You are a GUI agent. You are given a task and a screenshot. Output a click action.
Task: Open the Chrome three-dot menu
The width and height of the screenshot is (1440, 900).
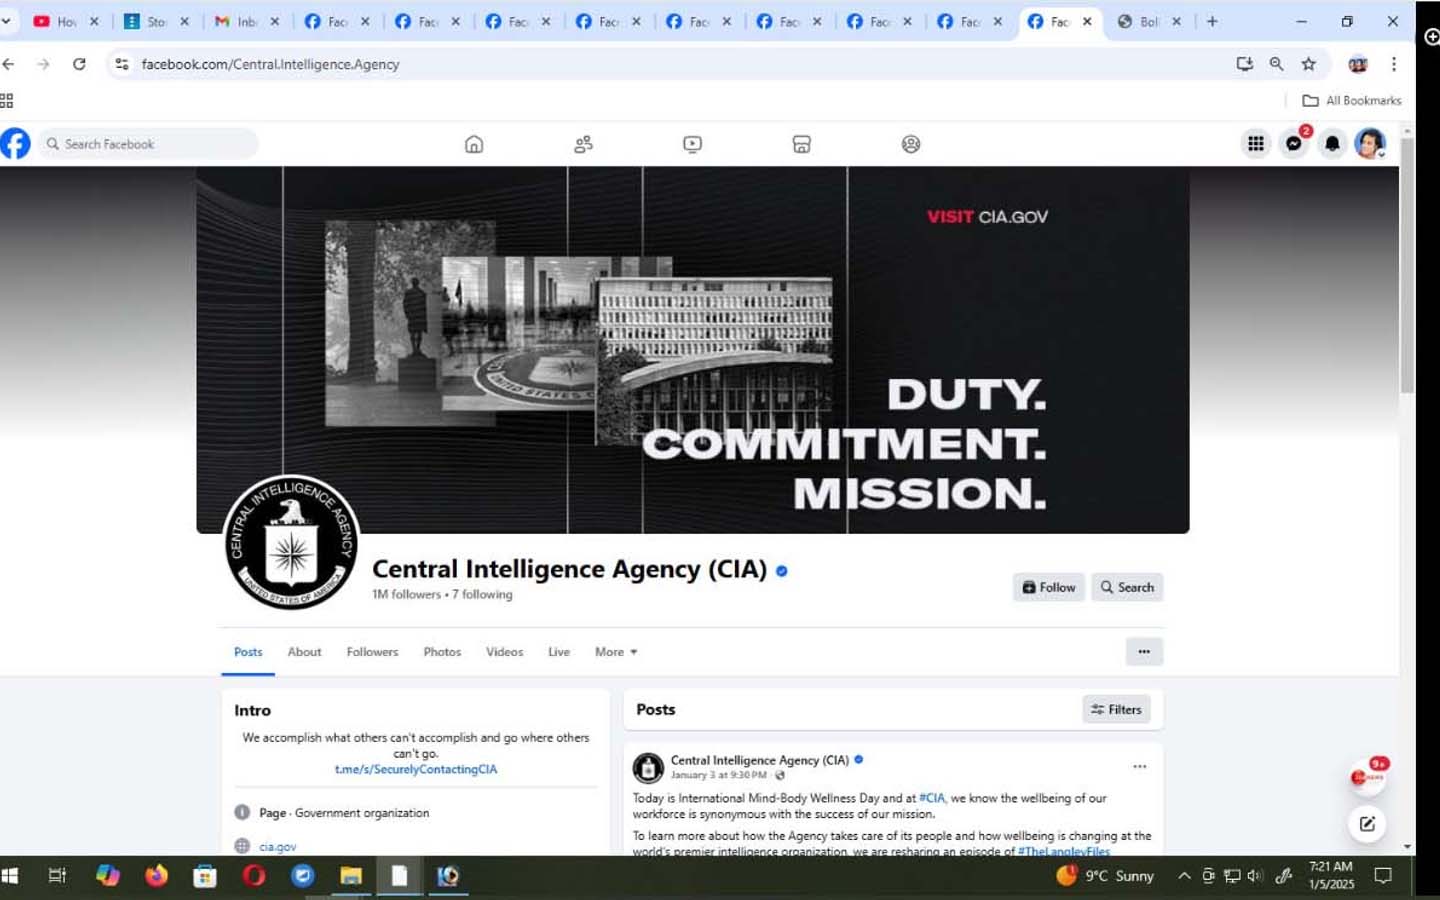[x=1393, y=64]
